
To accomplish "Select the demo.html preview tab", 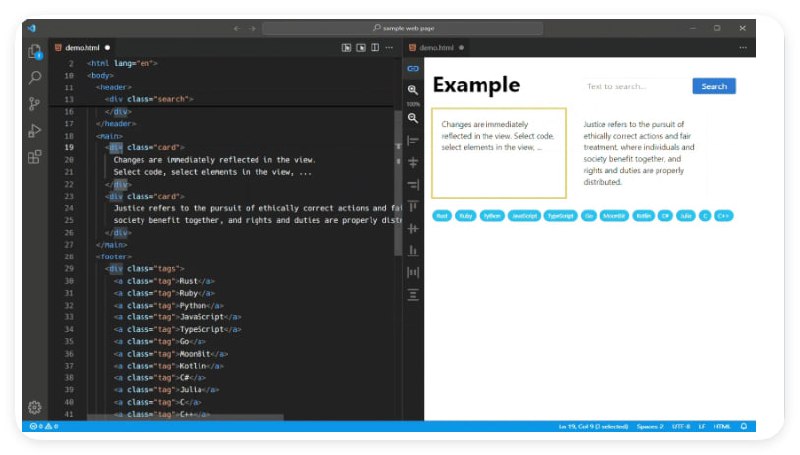I will (x=436, y=47).
